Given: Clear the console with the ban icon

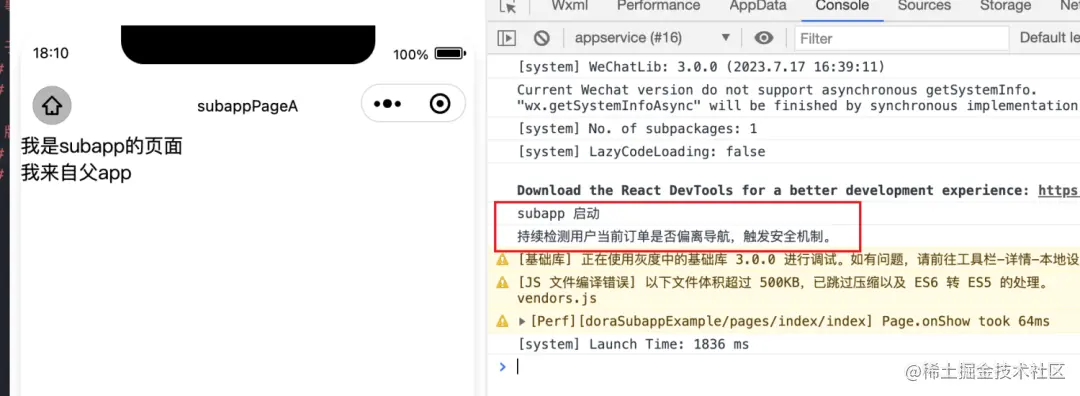Looking at the screenshot, I should pos(542,39).
